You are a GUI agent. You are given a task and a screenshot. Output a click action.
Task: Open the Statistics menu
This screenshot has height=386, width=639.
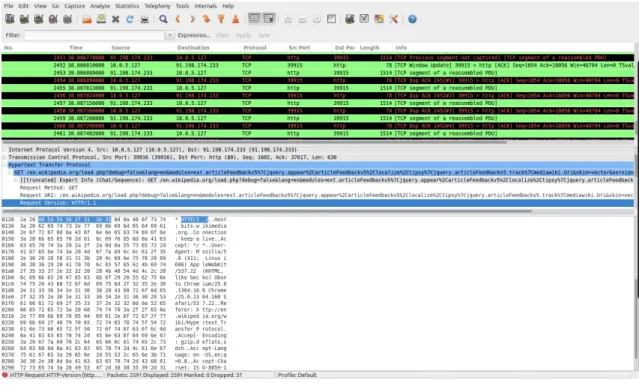127,6
